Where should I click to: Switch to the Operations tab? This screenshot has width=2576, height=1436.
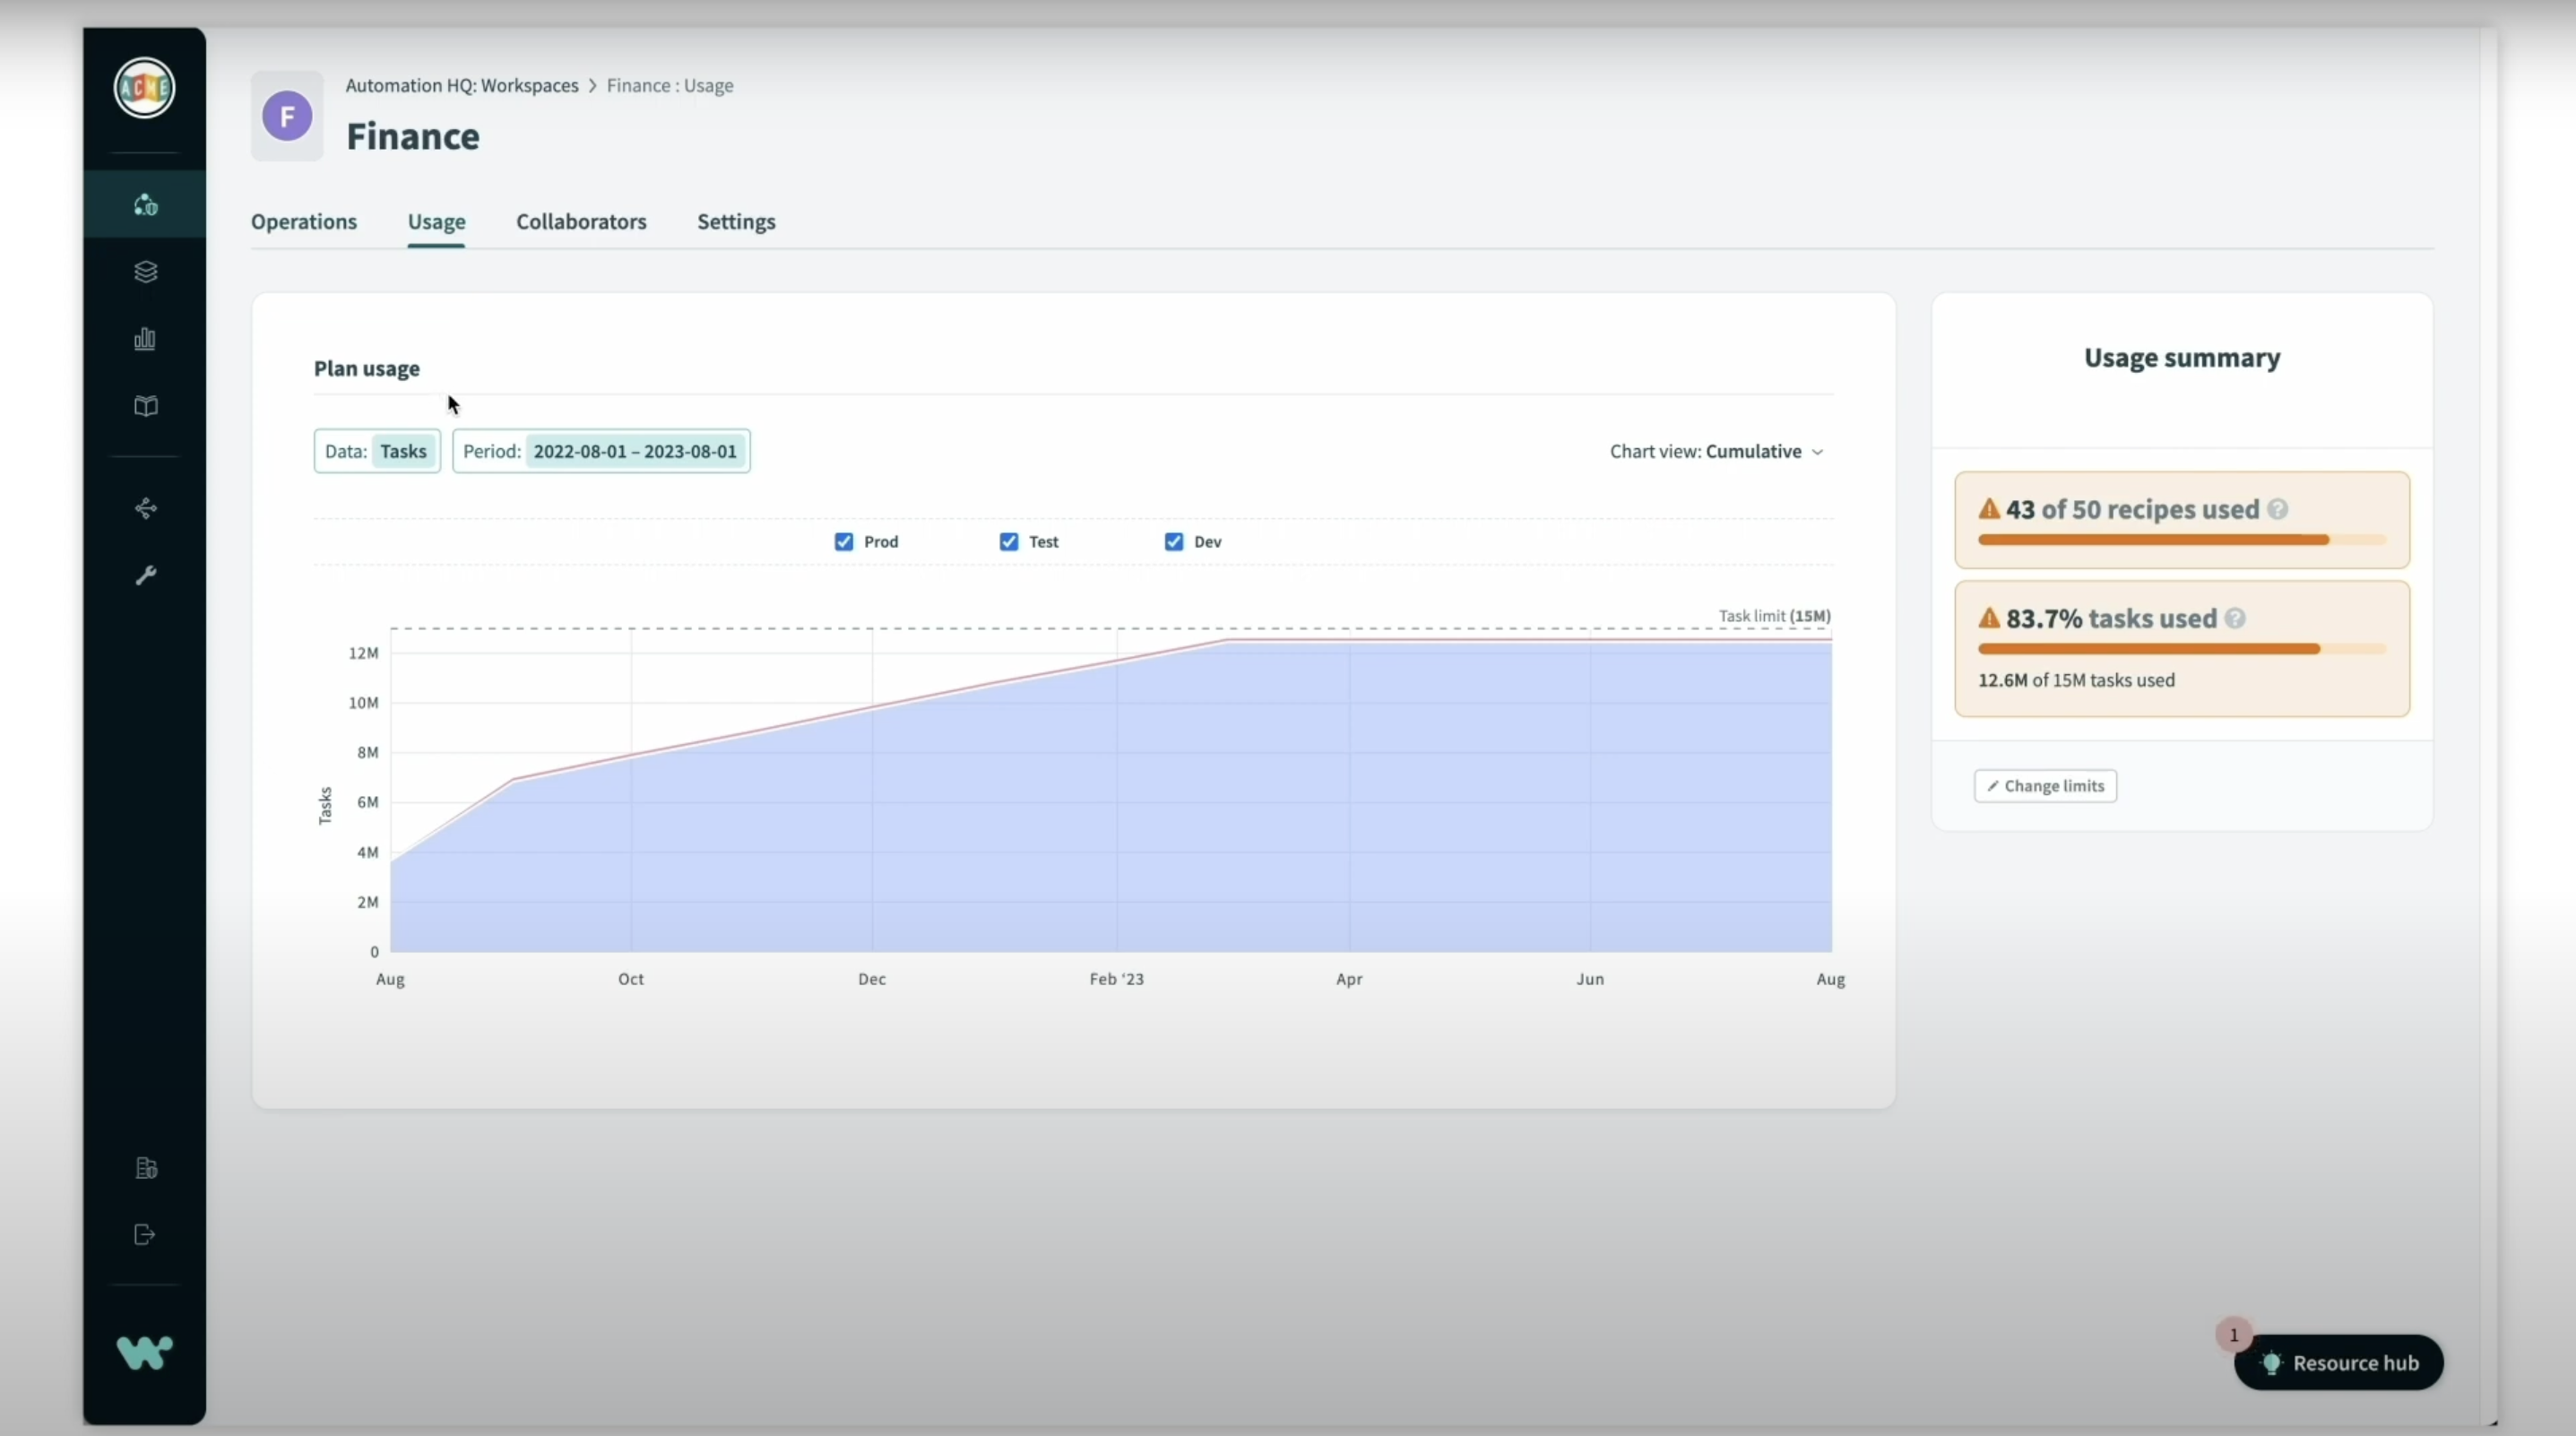pos(304,222)
